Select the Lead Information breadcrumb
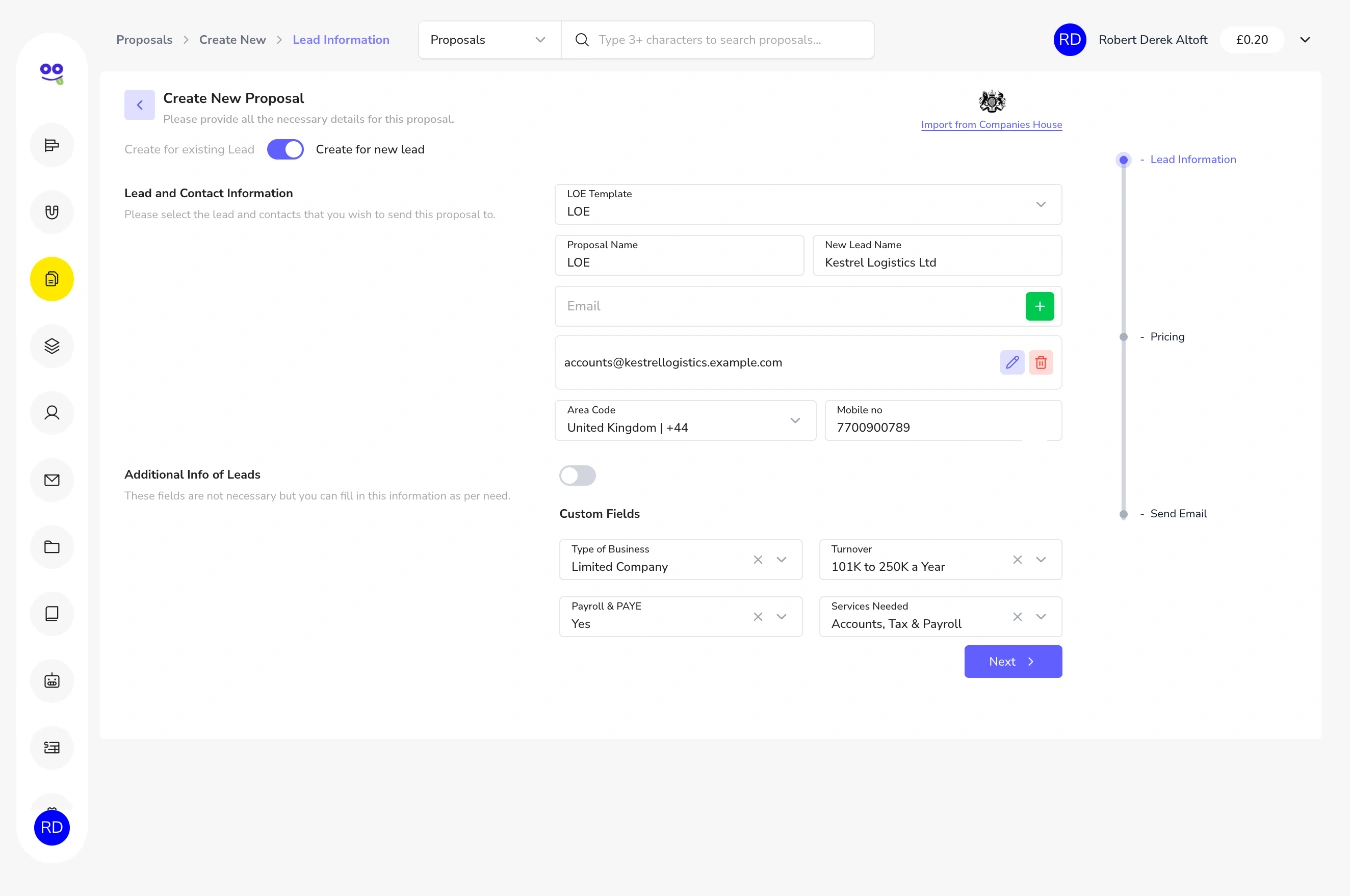Screen dimensions: 1350x896 click(x=341, y=40)
